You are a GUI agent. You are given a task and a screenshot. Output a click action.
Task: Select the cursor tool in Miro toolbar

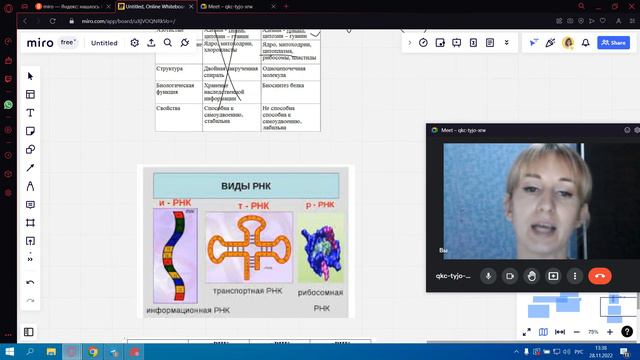click(x=30, y=76)
